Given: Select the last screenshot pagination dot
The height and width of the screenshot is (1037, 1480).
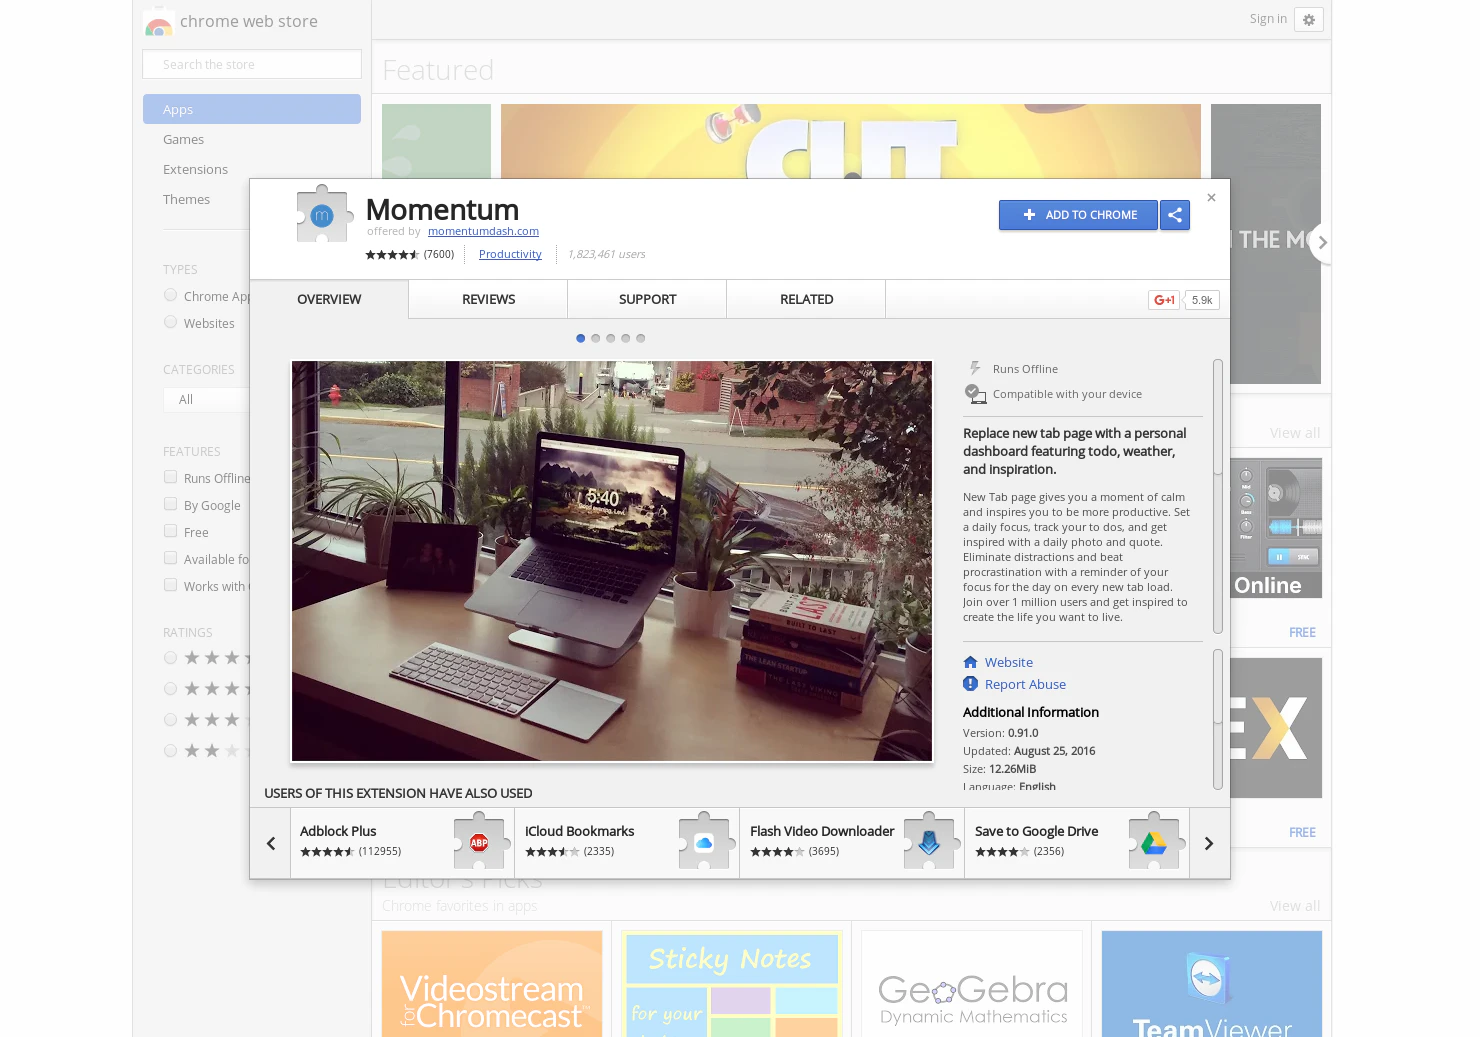Looking at the screenshot, I should click(640, 338).
